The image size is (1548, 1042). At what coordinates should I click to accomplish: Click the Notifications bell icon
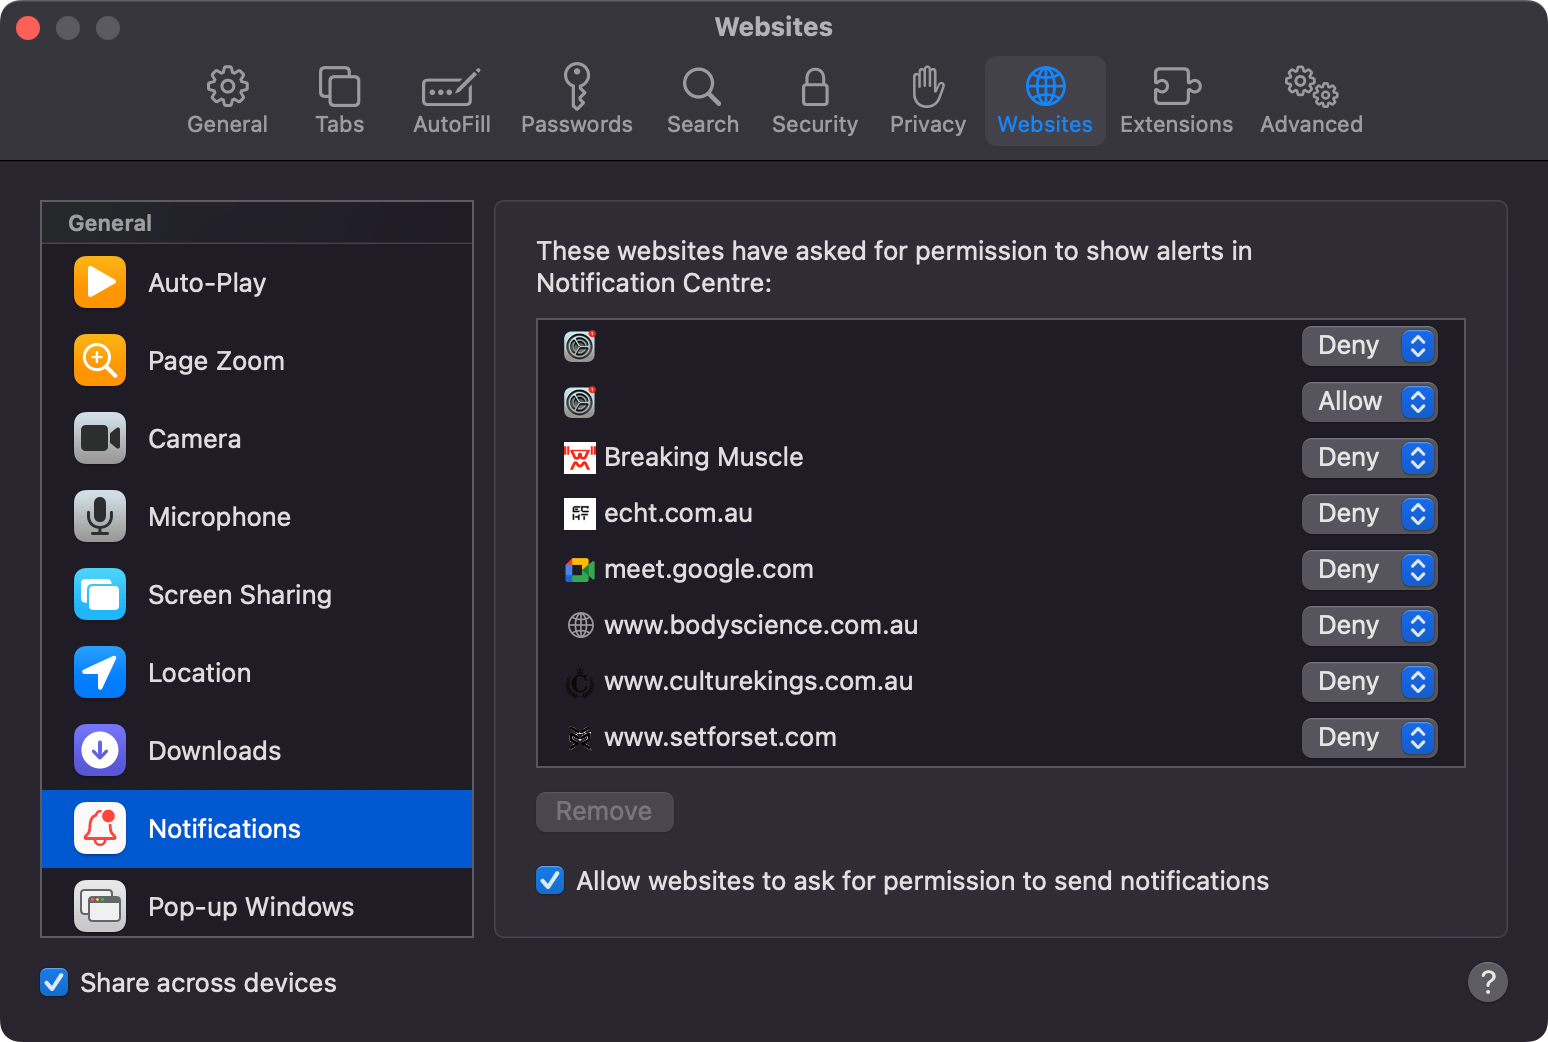tap(100, 828)
